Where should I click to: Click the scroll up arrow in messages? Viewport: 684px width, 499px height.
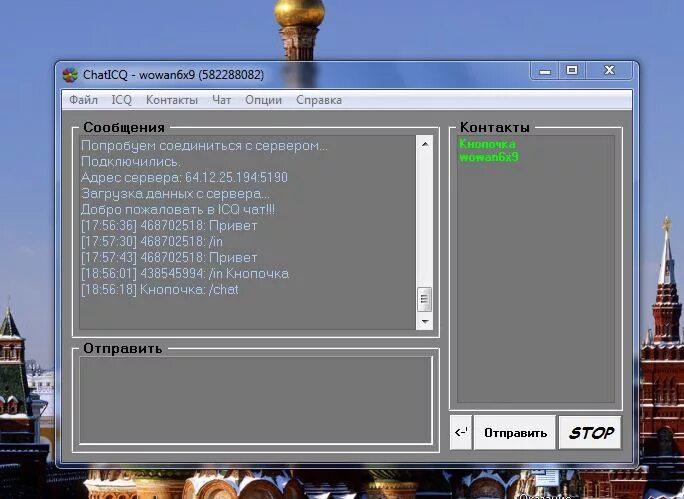coord(425,144)
